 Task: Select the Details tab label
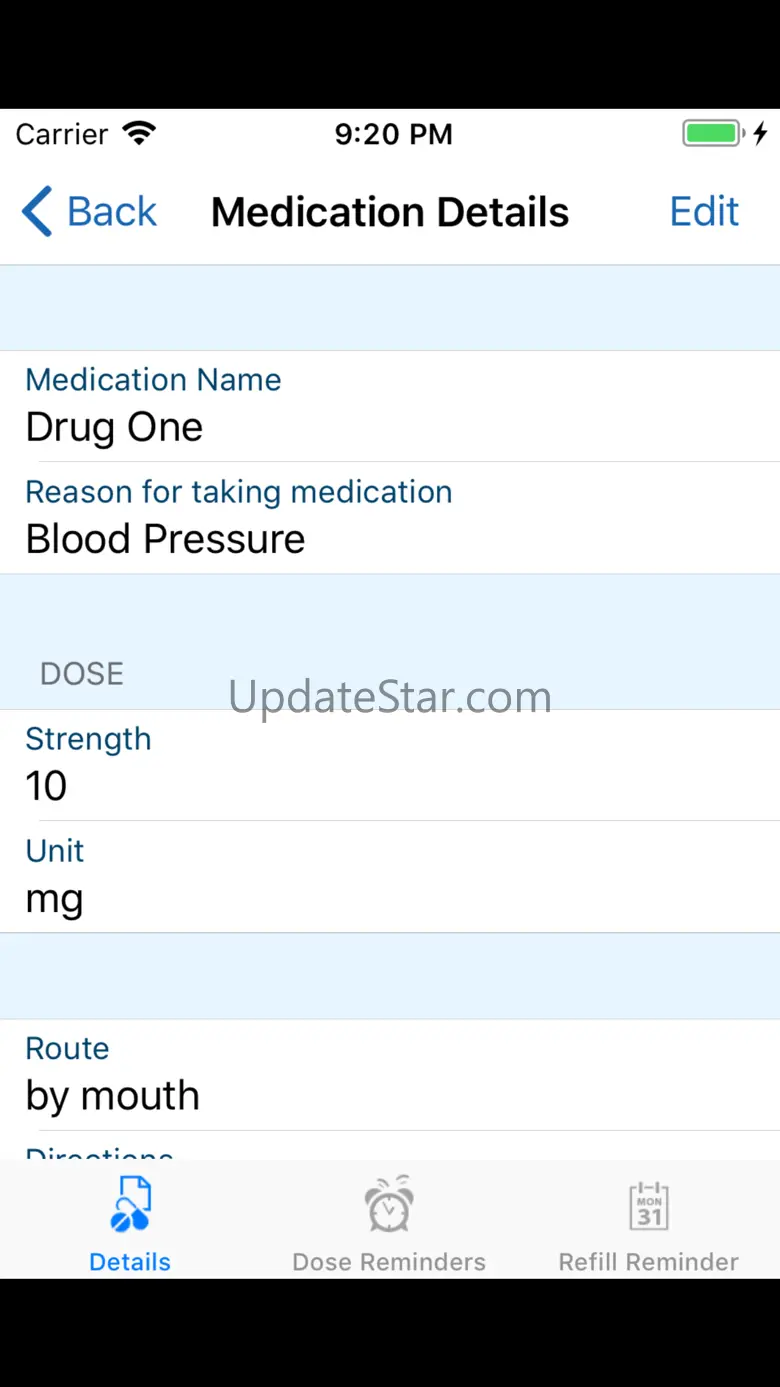[x=130, y=1262]
